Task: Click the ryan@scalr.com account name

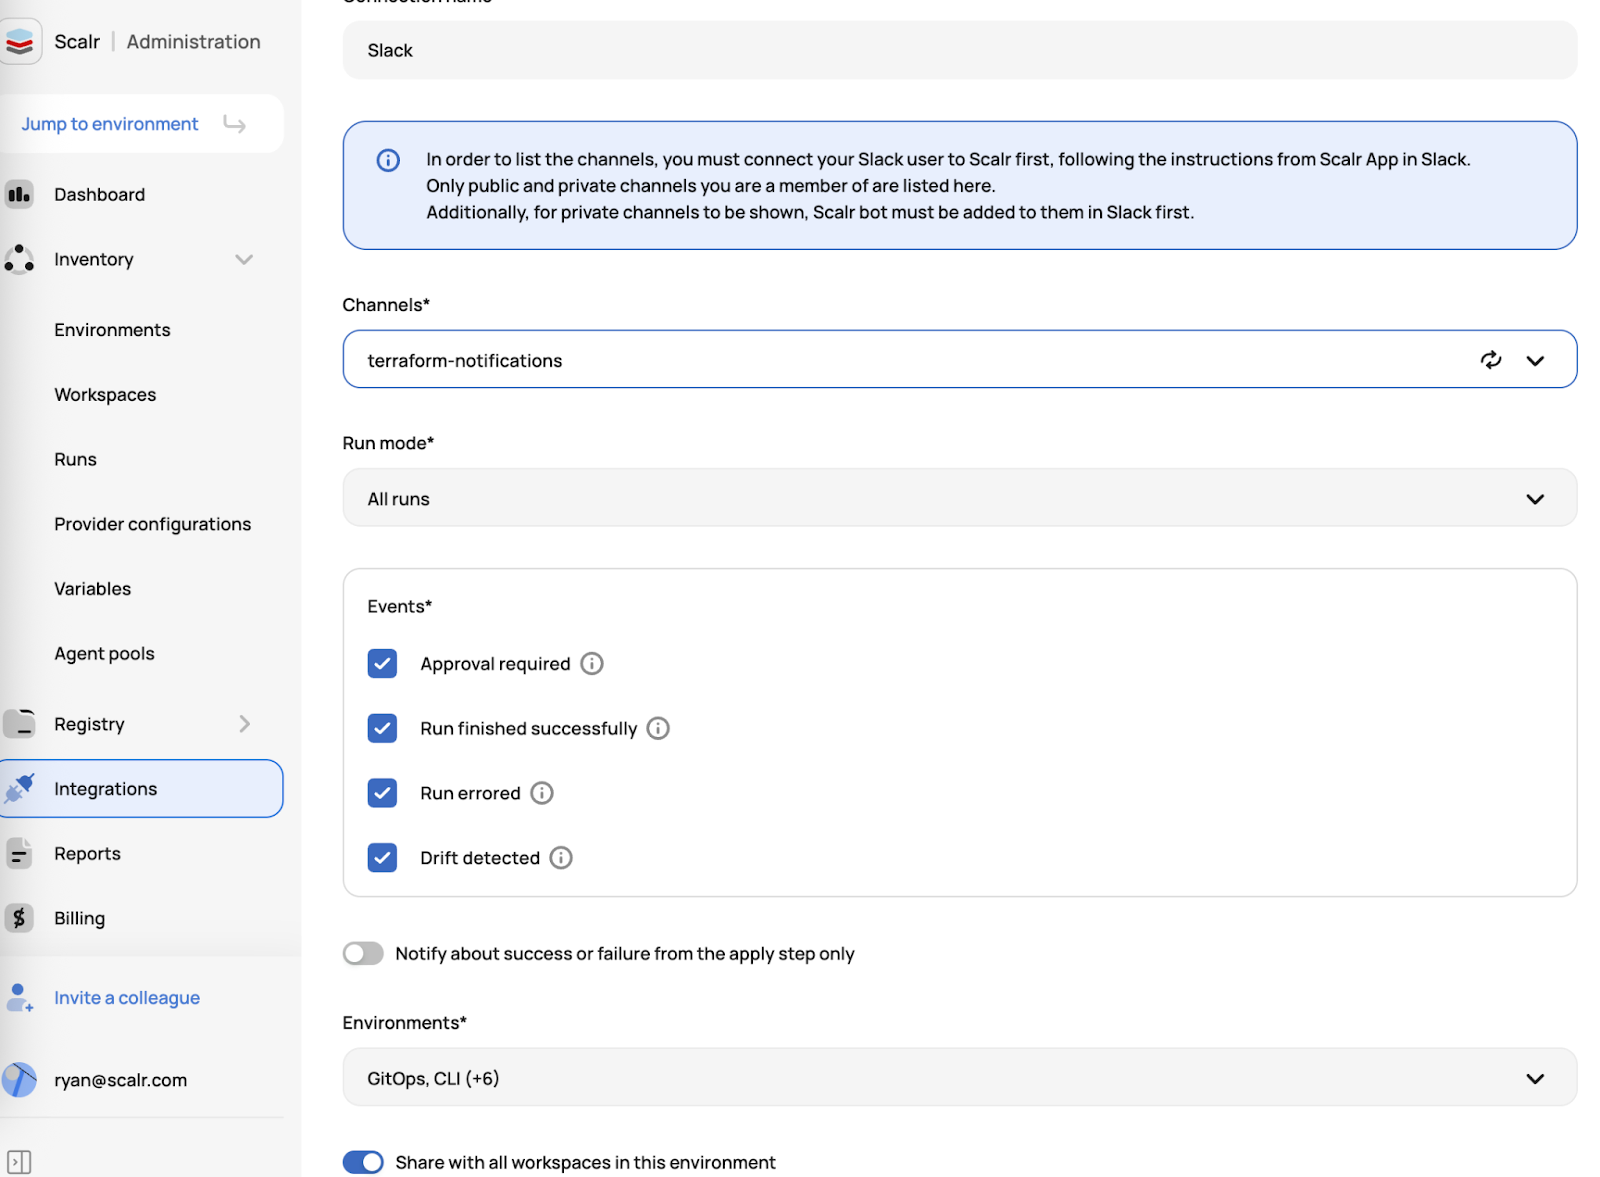Action: coord(121,1080)
